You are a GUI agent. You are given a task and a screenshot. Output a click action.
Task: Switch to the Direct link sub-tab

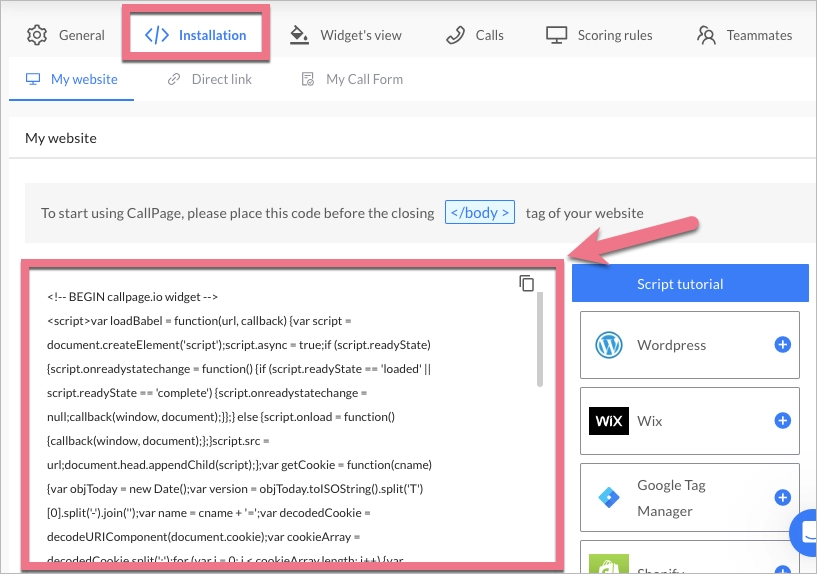point(209,79)
